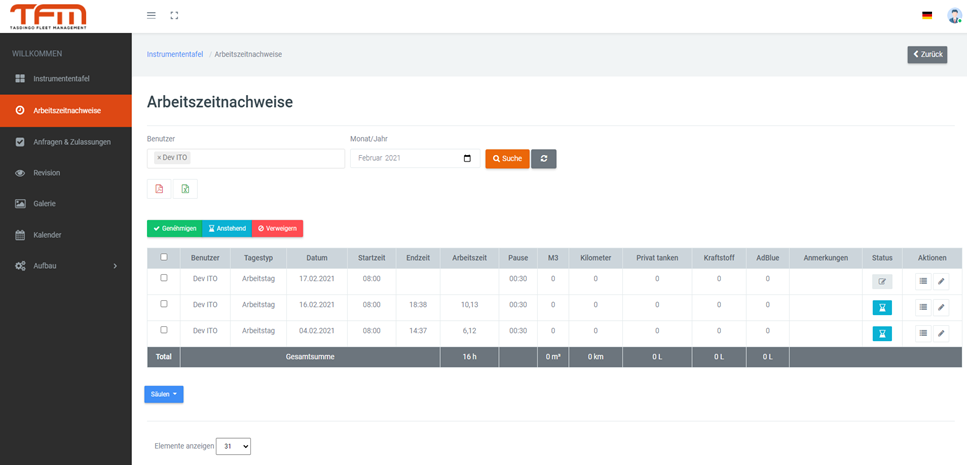The image size is (967, 465).
Task: Click the Kraftstoff column header
Action: coord(719,258)
